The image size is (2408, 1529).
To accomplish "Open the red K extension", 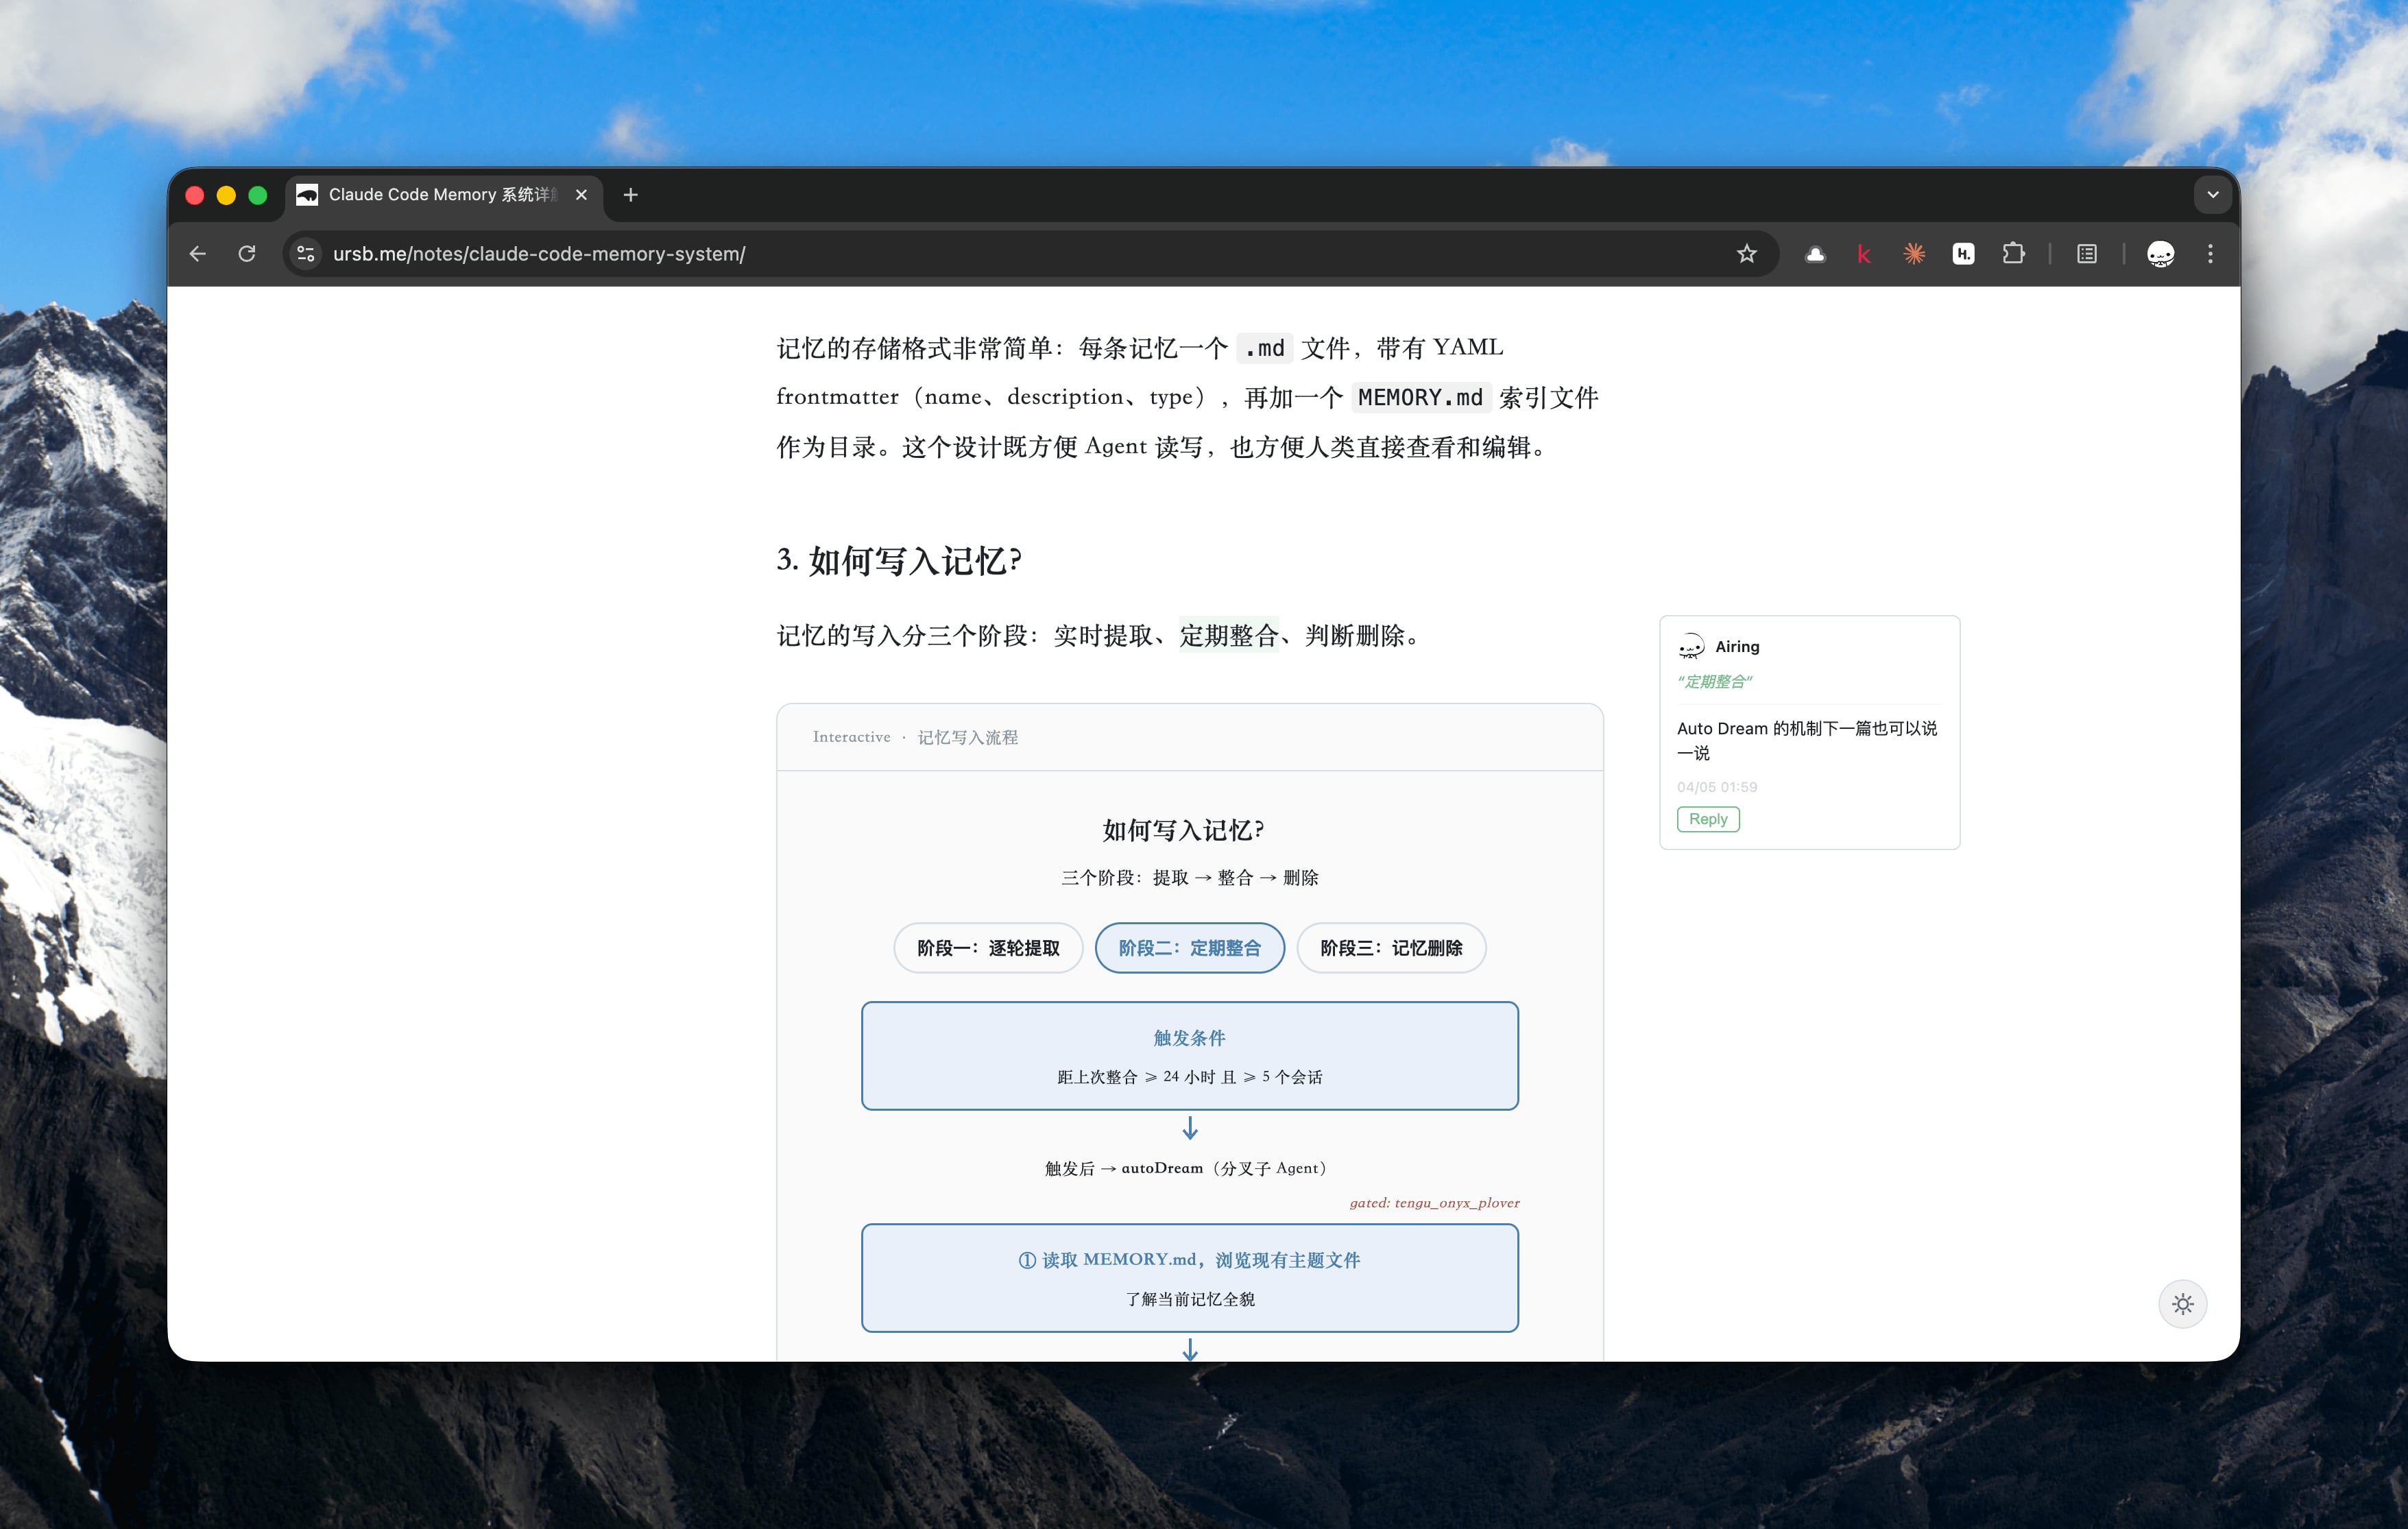I will tap(1863, 254).
